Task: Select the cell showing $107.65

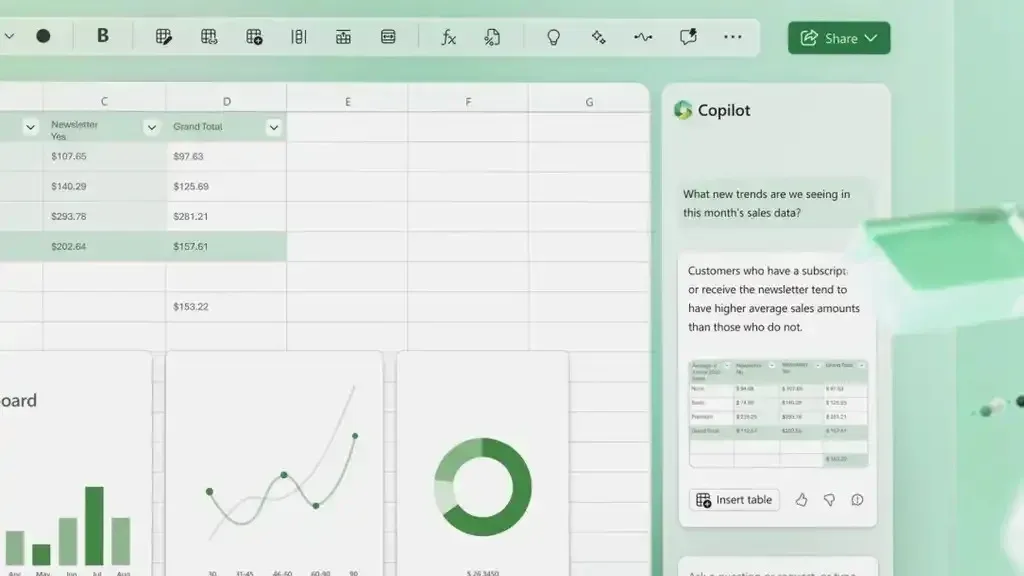Action: point(104,157)
